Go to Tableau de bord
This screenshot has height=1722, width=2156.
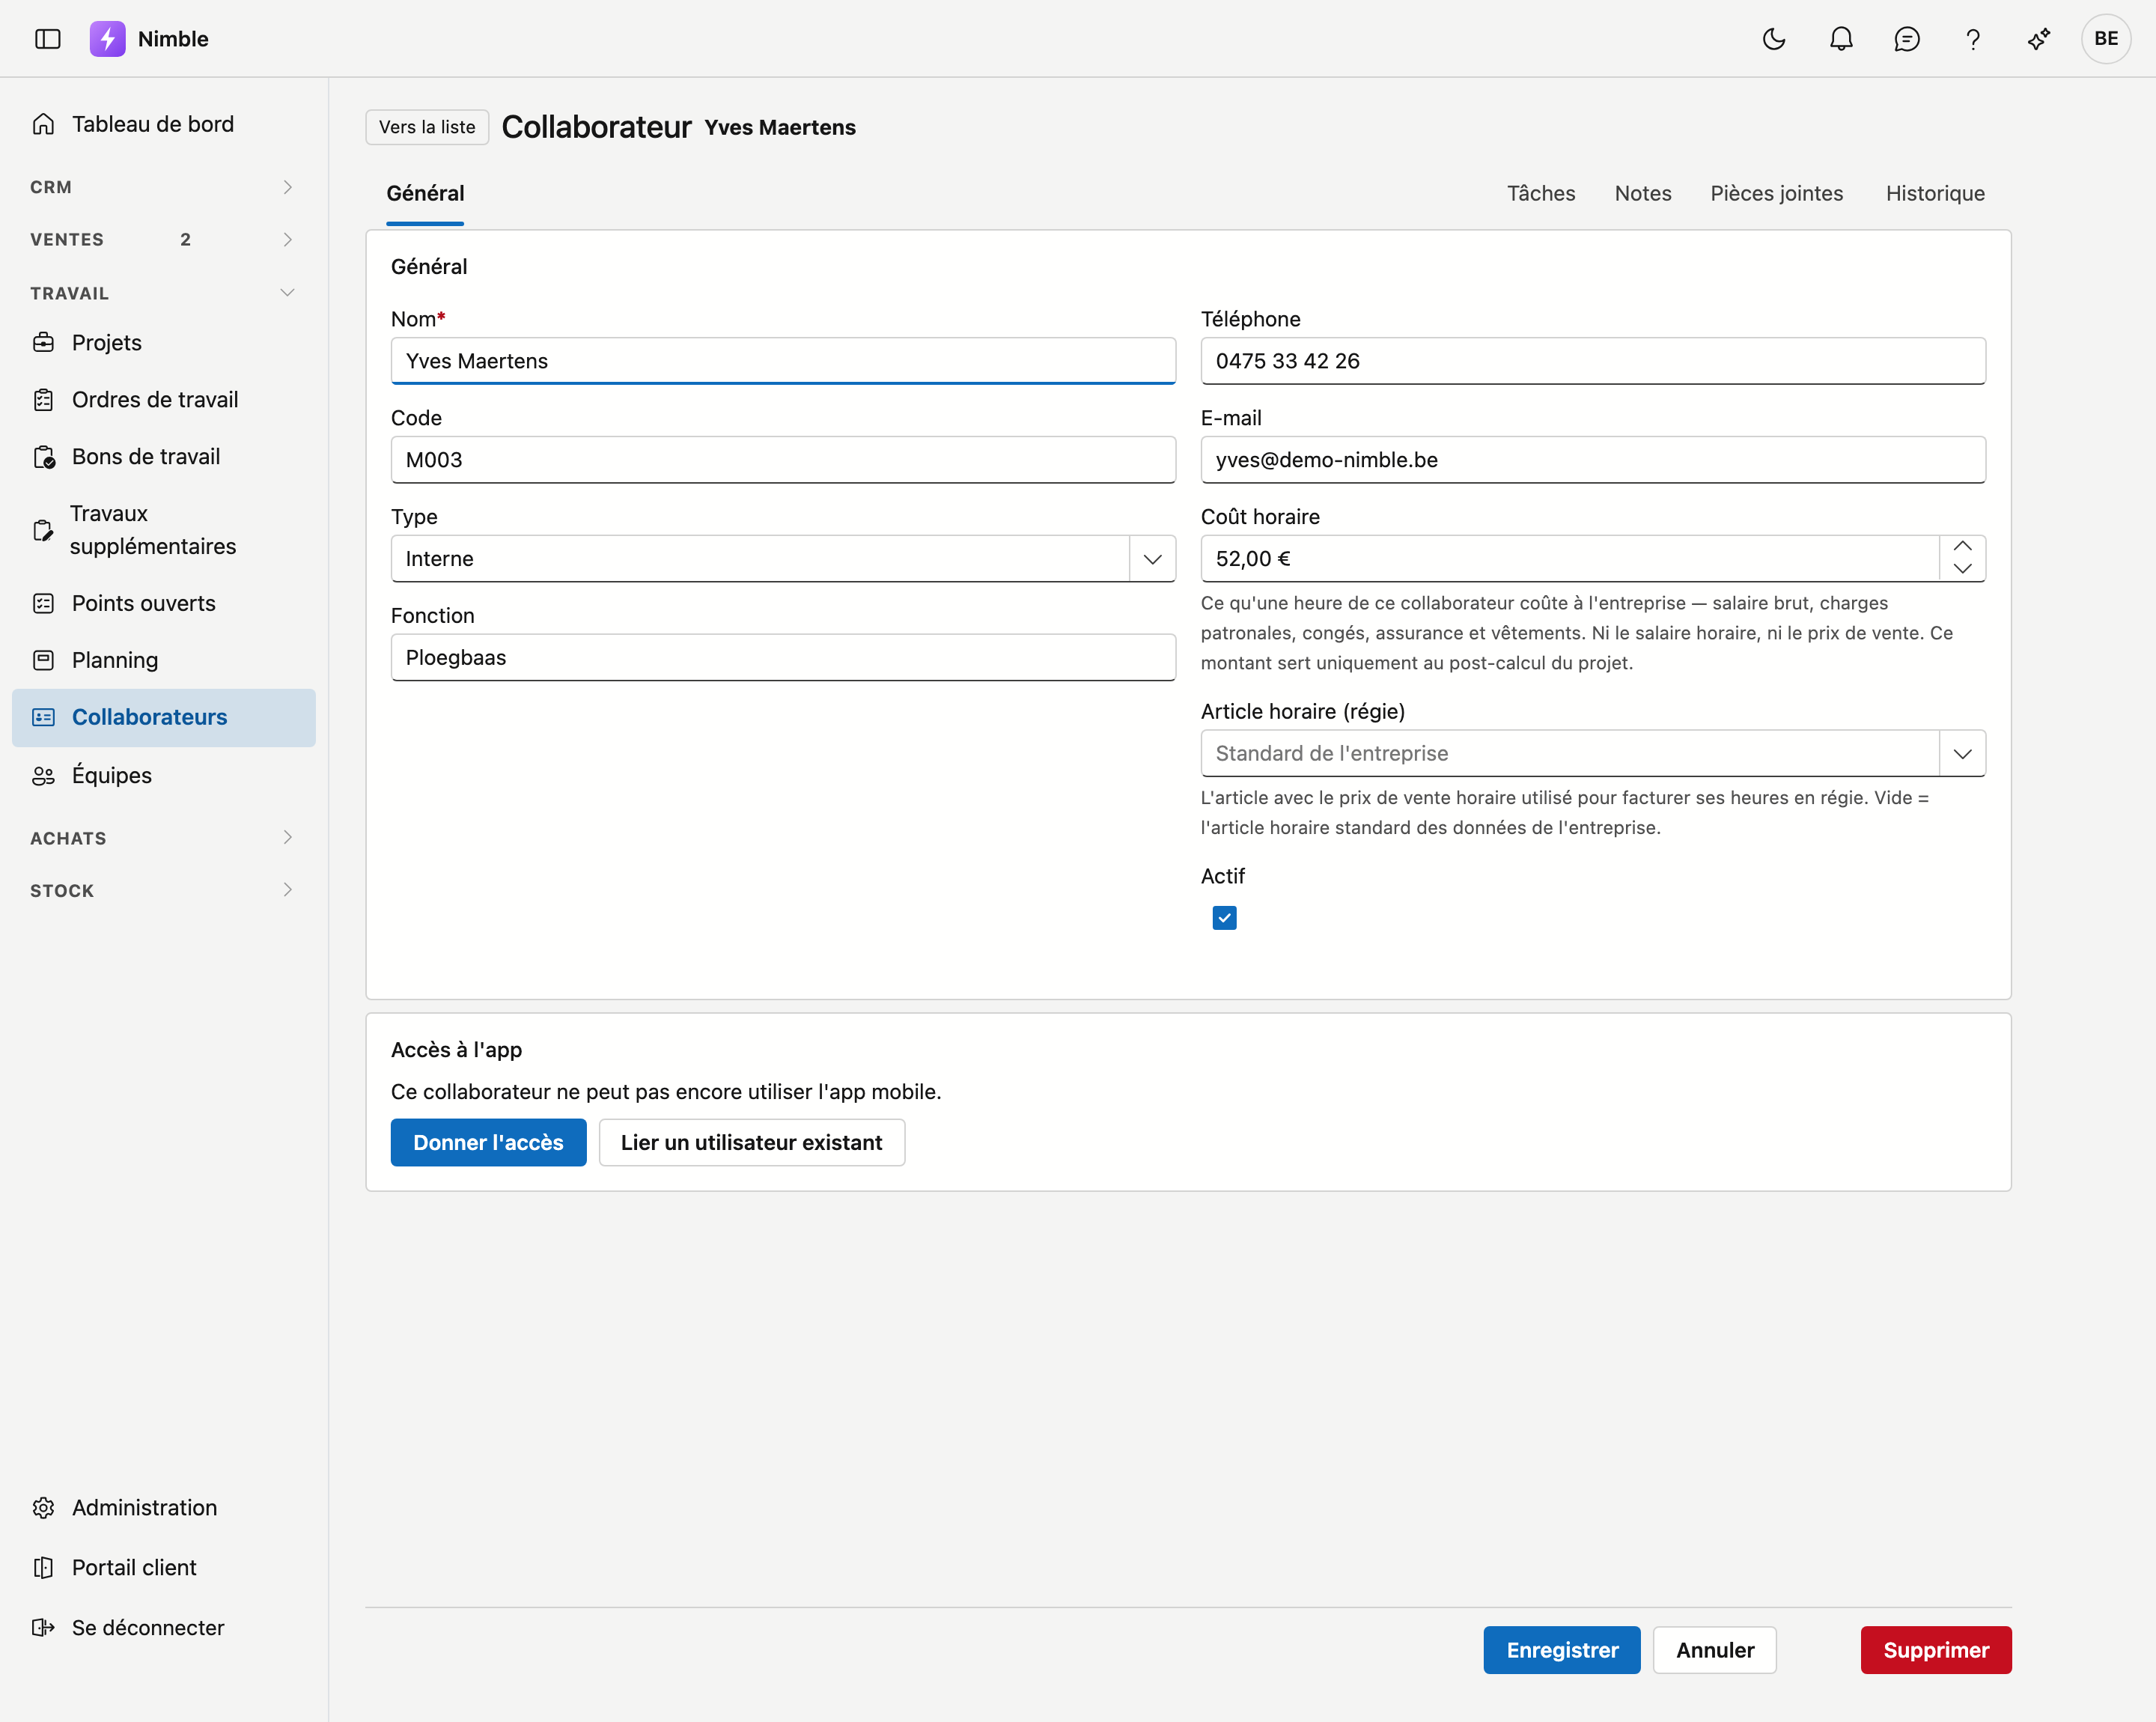click(x=164, y=124)
